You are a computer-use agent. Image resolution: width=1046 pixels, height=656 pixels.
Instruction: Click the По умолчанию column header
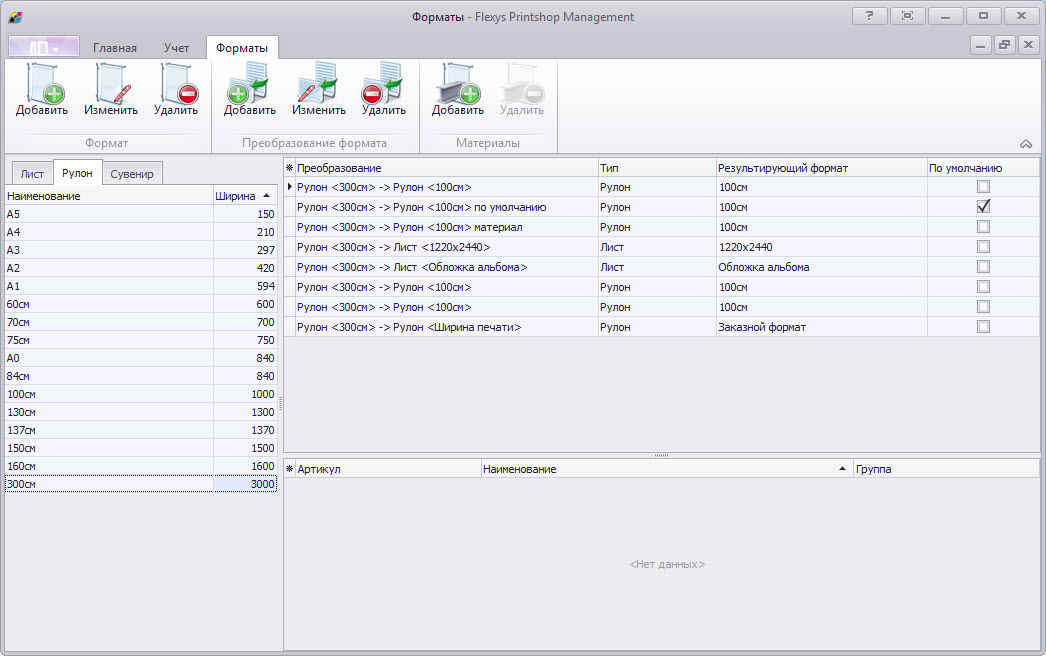point(983,168)
